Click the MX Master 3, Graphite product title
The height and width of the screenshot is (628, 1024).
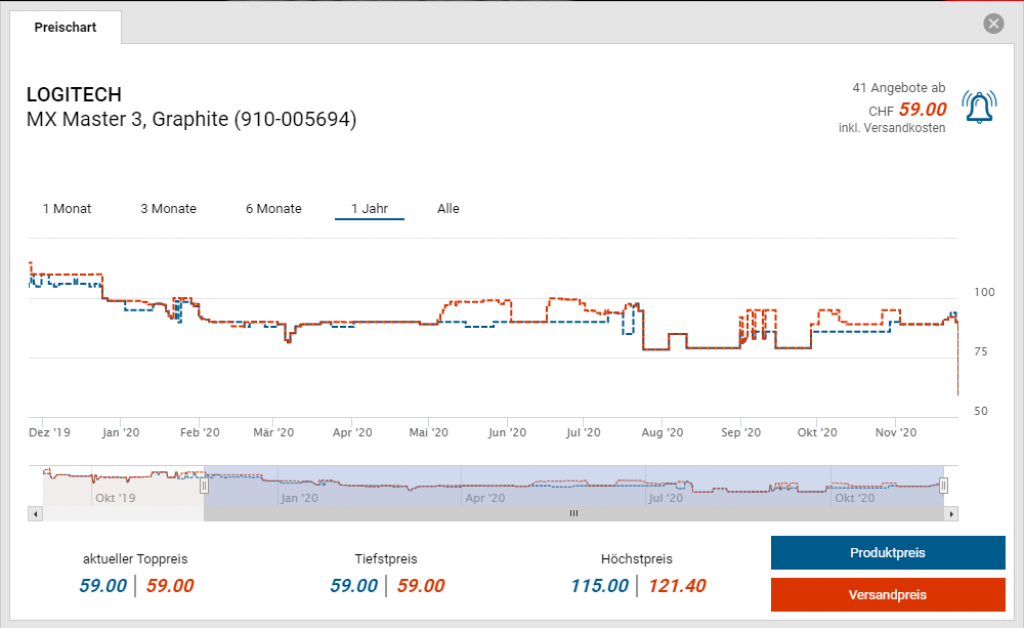click(x=191, y=120)
